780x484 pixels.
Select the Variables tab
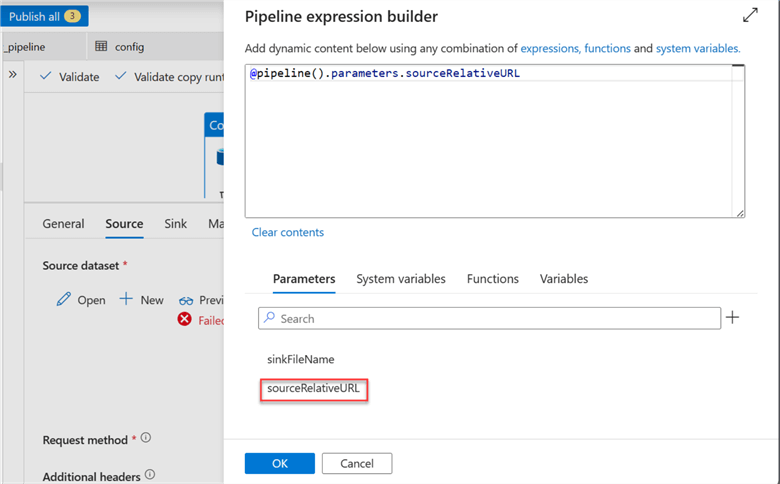[x=564, y=279]
